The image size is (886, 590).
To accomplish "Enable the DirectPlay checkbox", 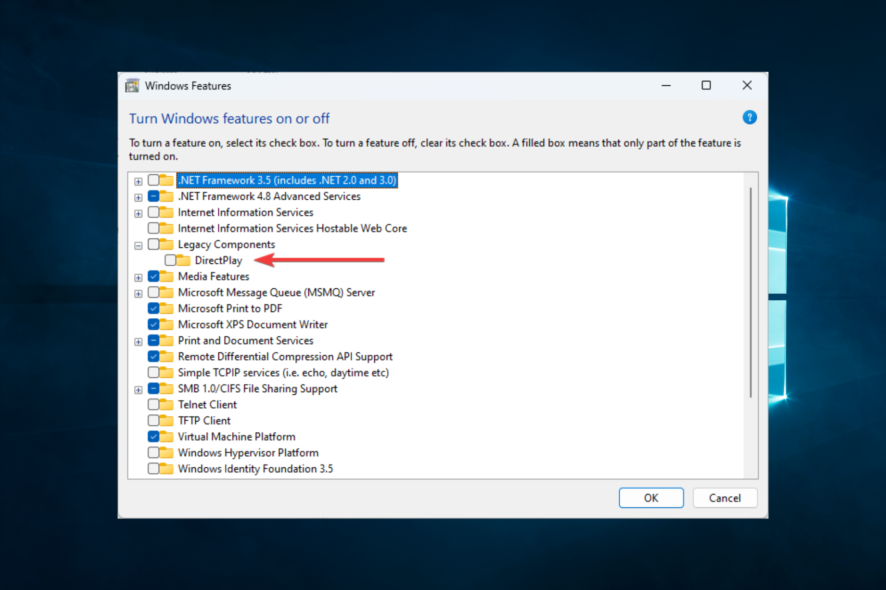I will tap(170, 260).
